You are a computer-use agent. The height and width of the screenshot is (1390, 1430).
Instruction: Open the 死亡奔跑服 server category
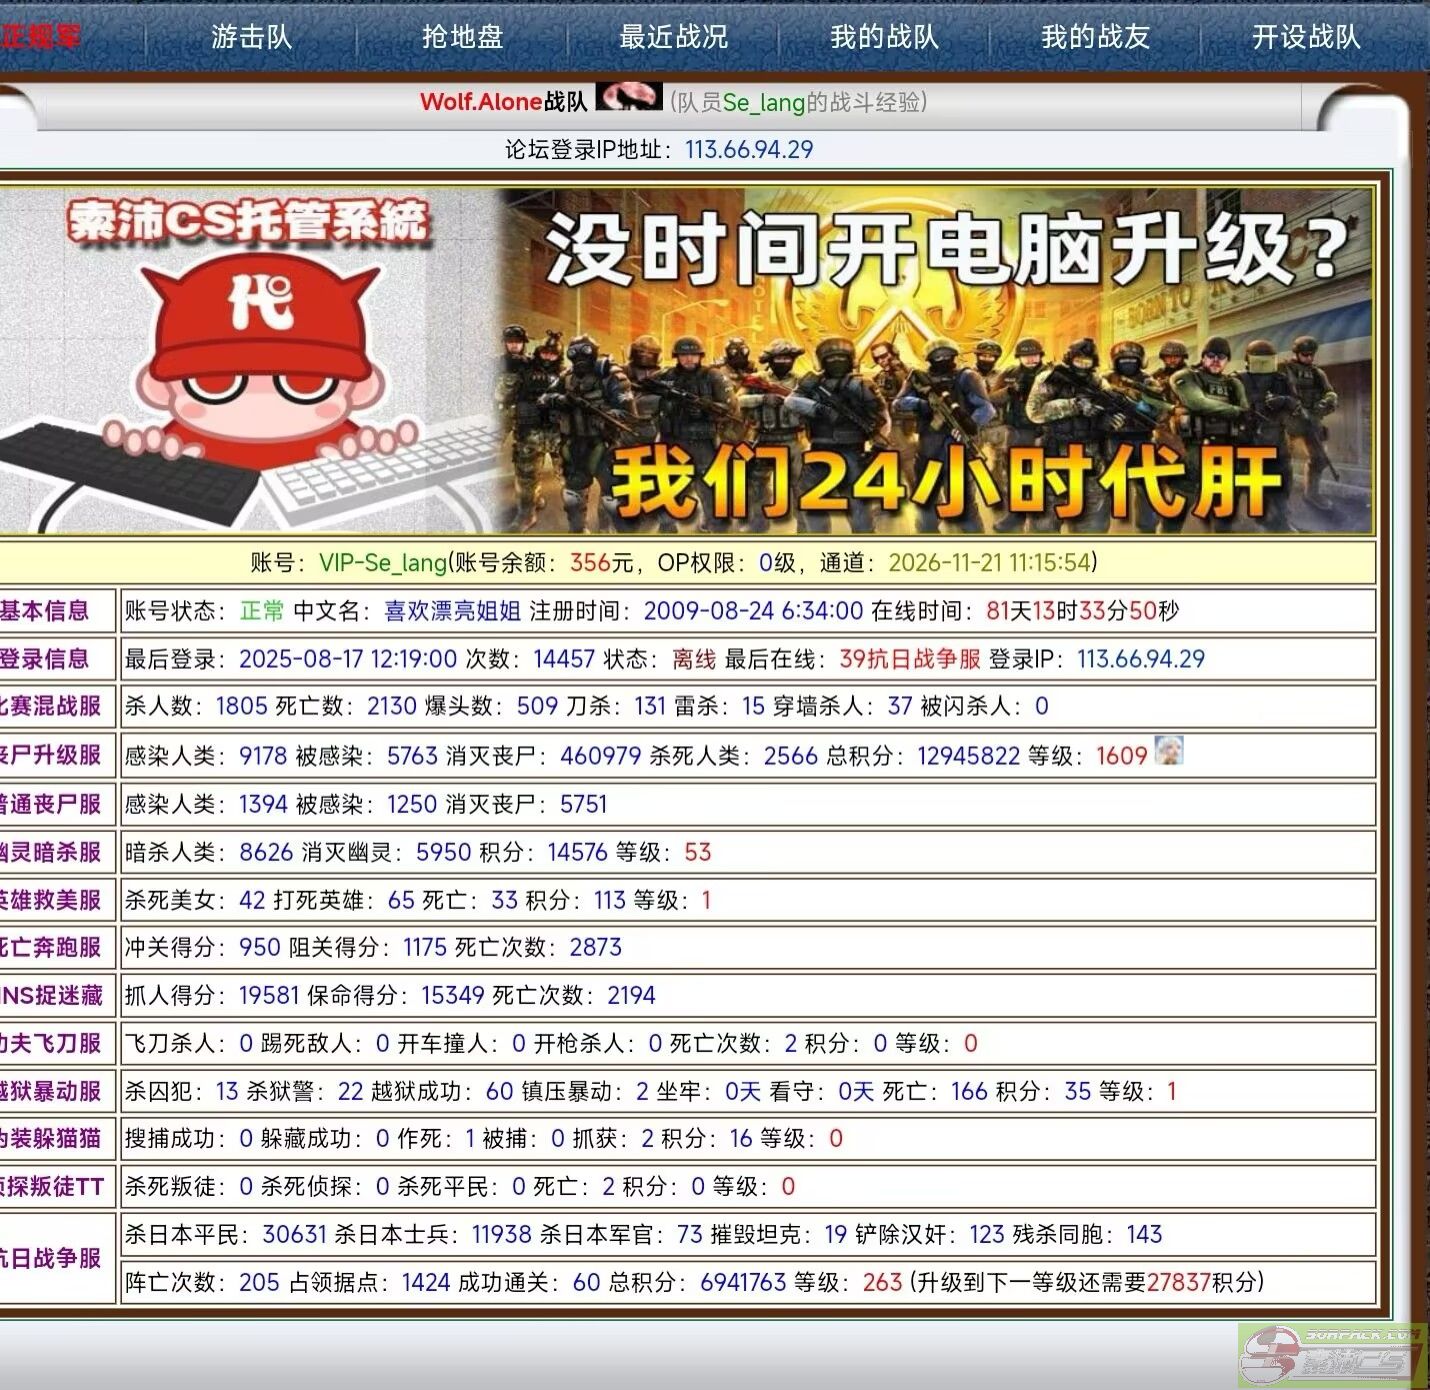tap(52, 947)
